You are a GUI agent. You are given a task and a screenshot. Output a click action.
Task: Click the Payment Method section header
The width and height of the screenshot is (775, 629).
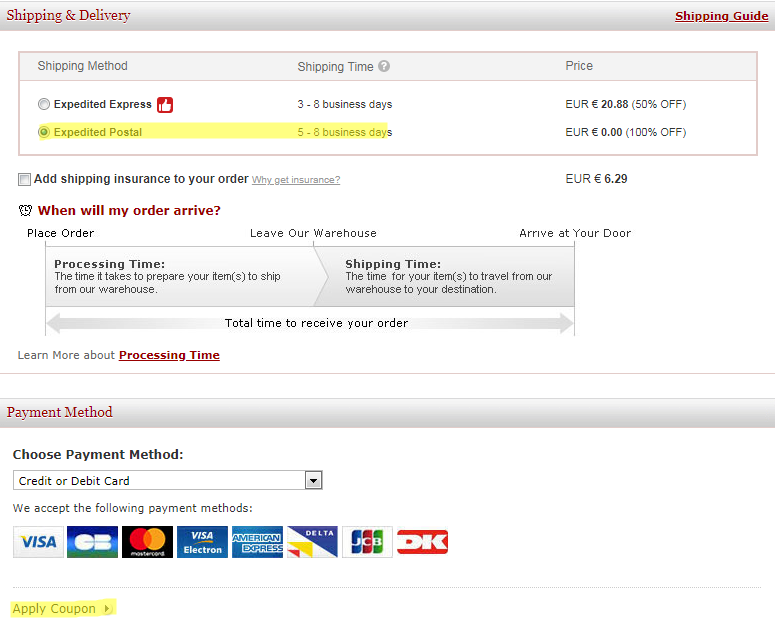60,412
